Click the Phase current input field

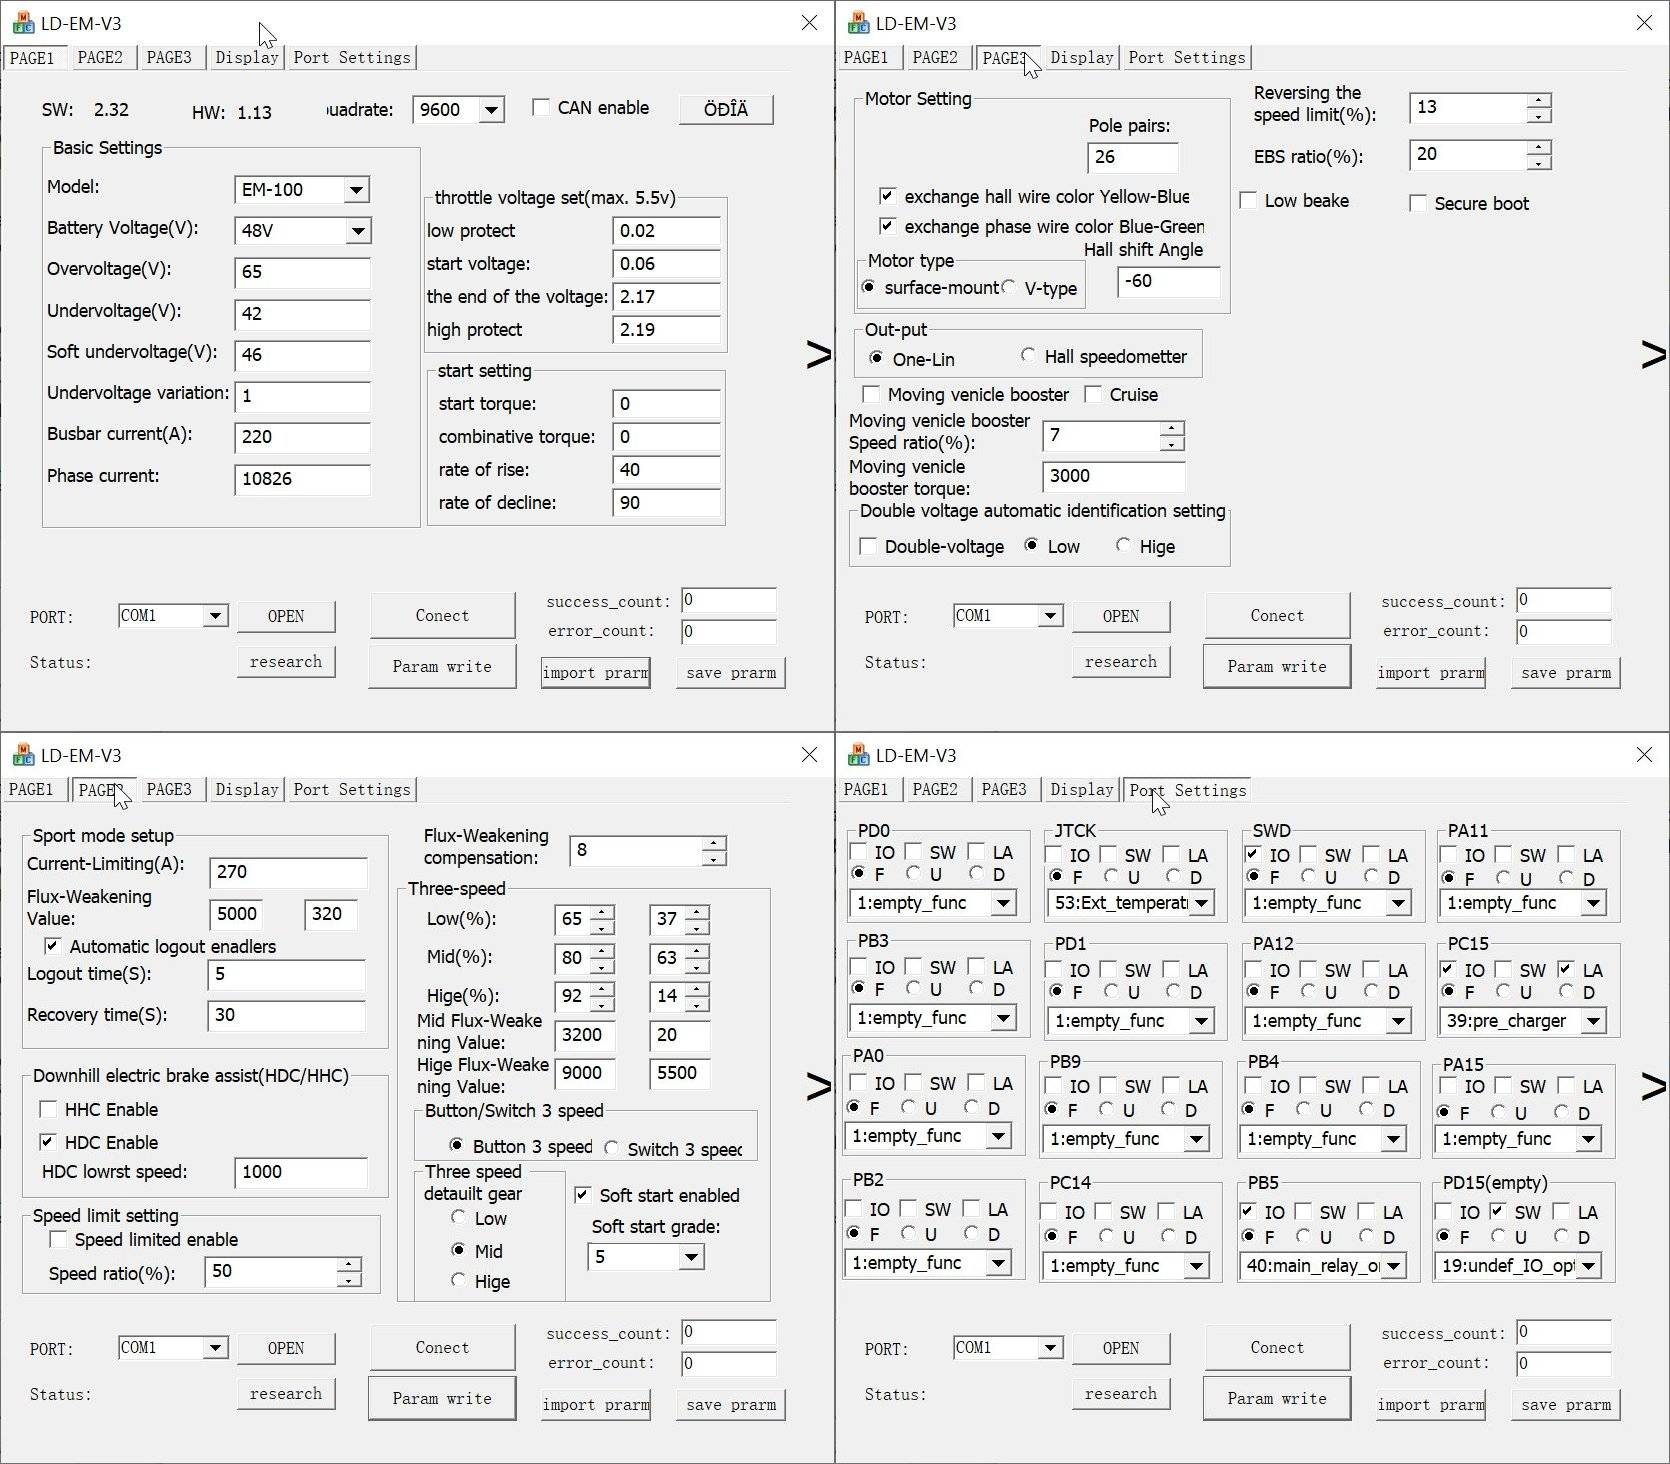[x=302, y=479]
